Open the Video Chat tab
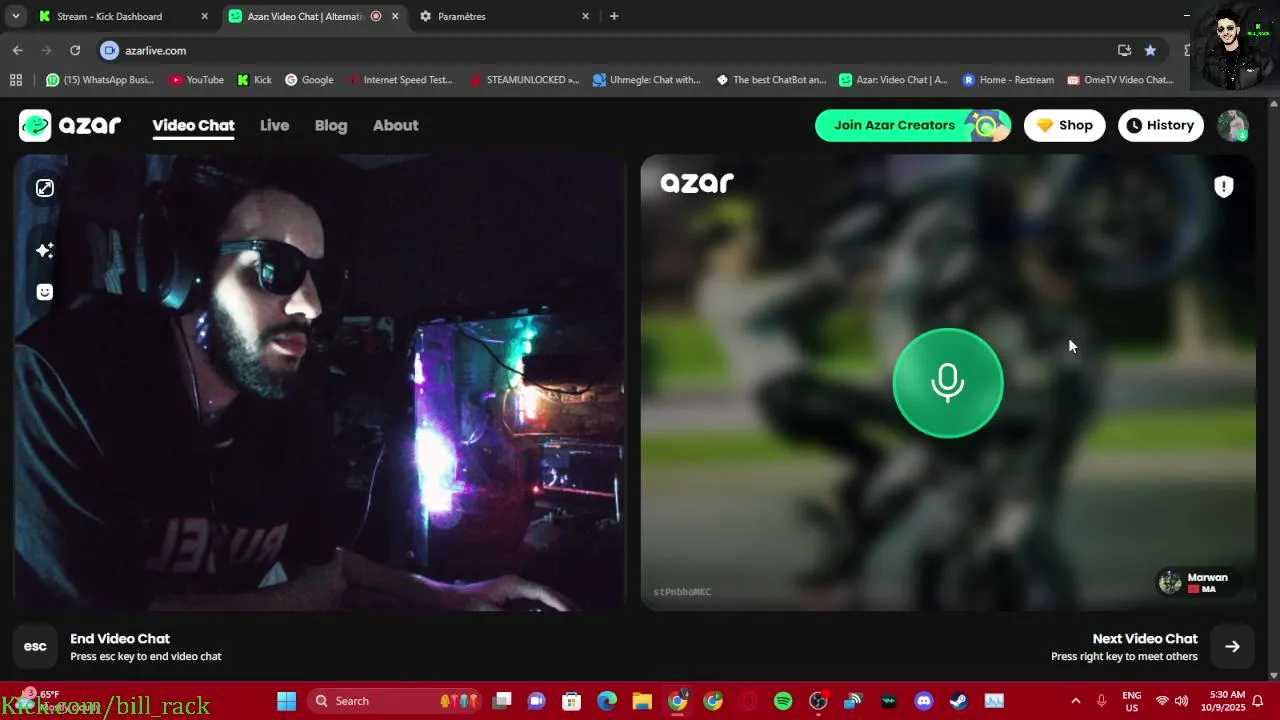 (193, 125)
